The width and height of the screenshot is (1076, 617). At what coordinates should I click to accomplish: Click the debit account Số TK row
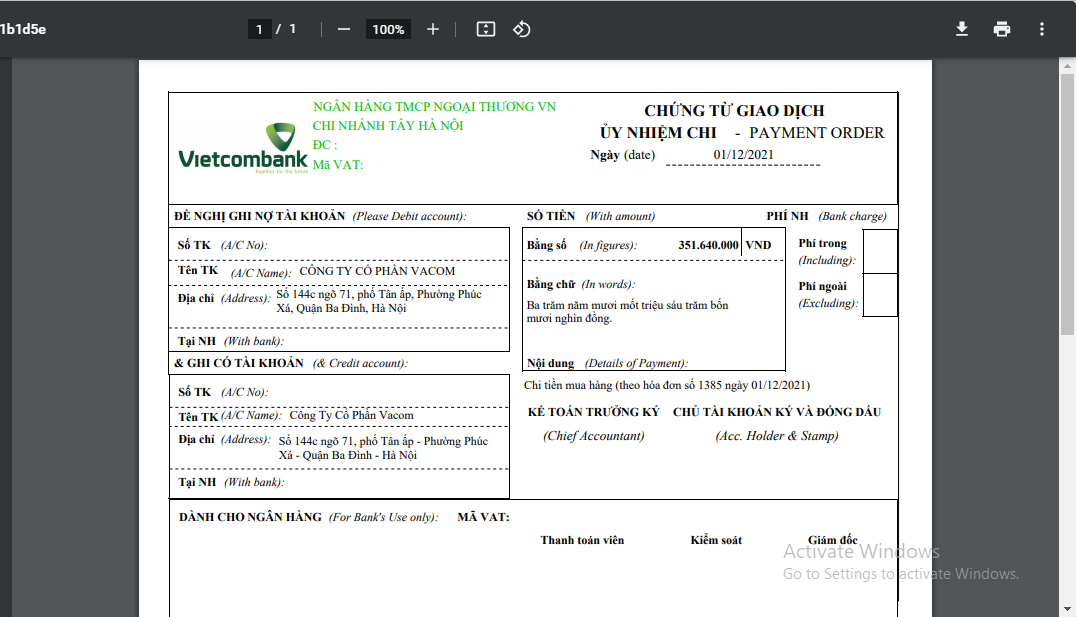pyautogui.click(x=340, y=245)
